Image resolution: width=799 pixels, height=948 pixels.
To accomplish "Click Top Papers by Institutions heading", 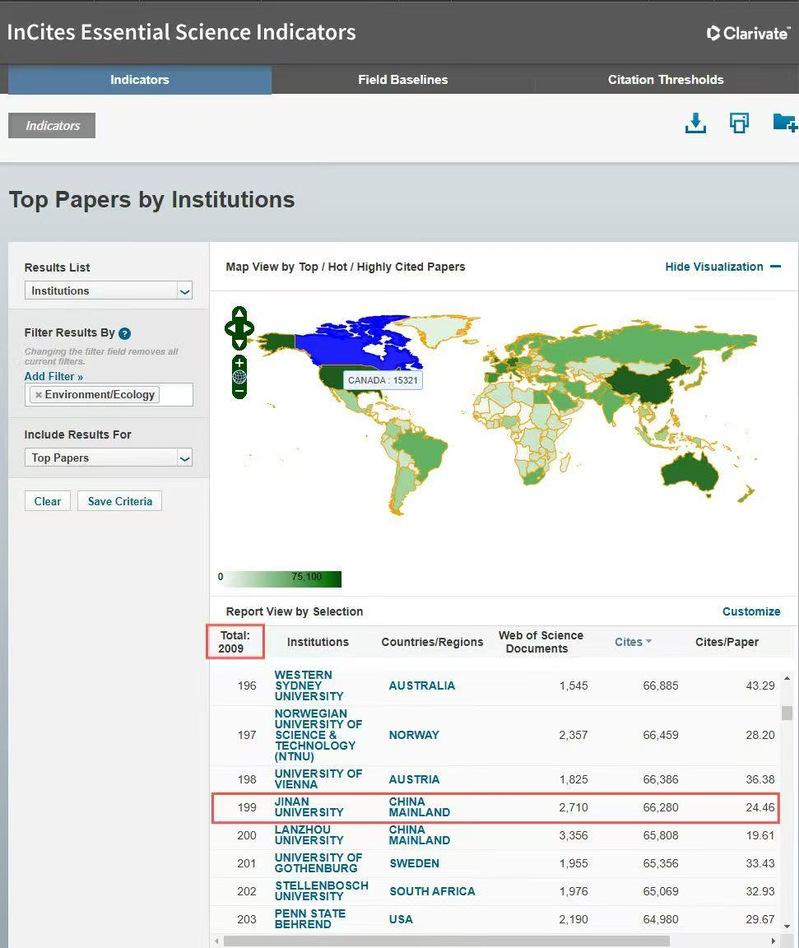I will [x=152, y=200].
